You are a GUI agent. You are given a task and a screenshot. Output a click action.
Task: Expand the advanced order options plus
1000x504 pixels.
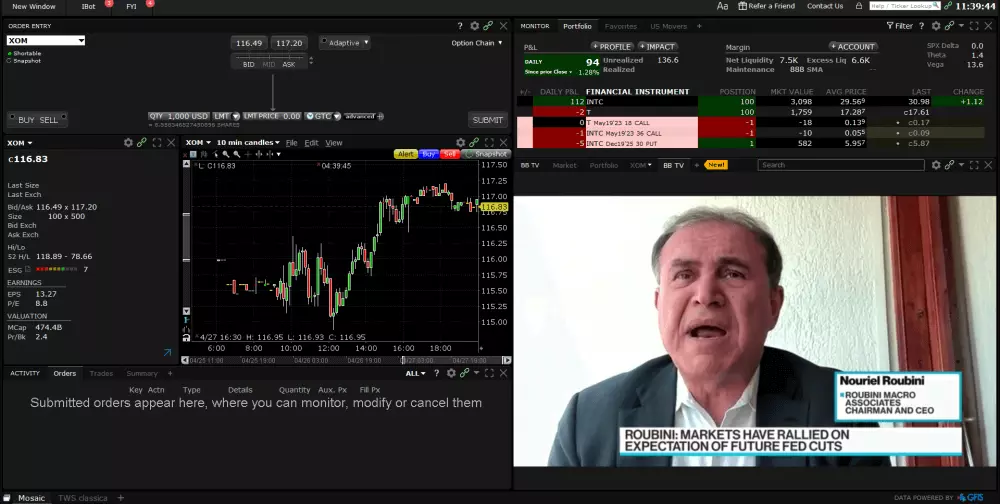tap(380, 116)
